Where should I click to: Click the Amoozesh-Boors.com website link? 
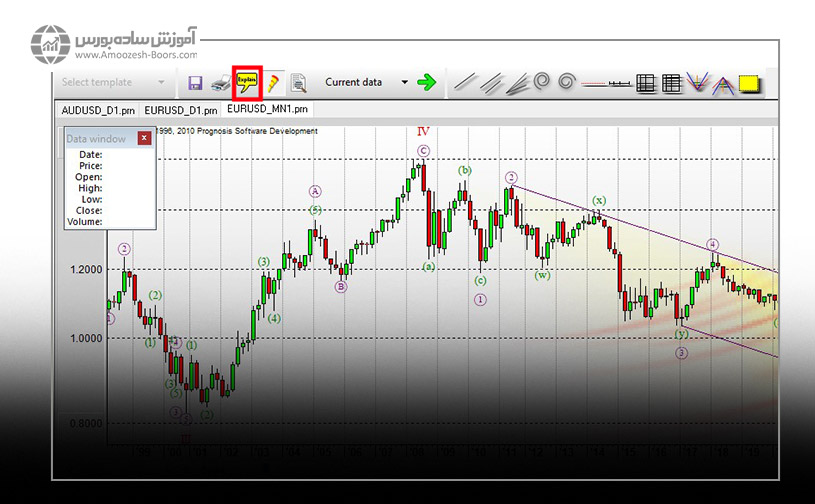pos(135,55)
